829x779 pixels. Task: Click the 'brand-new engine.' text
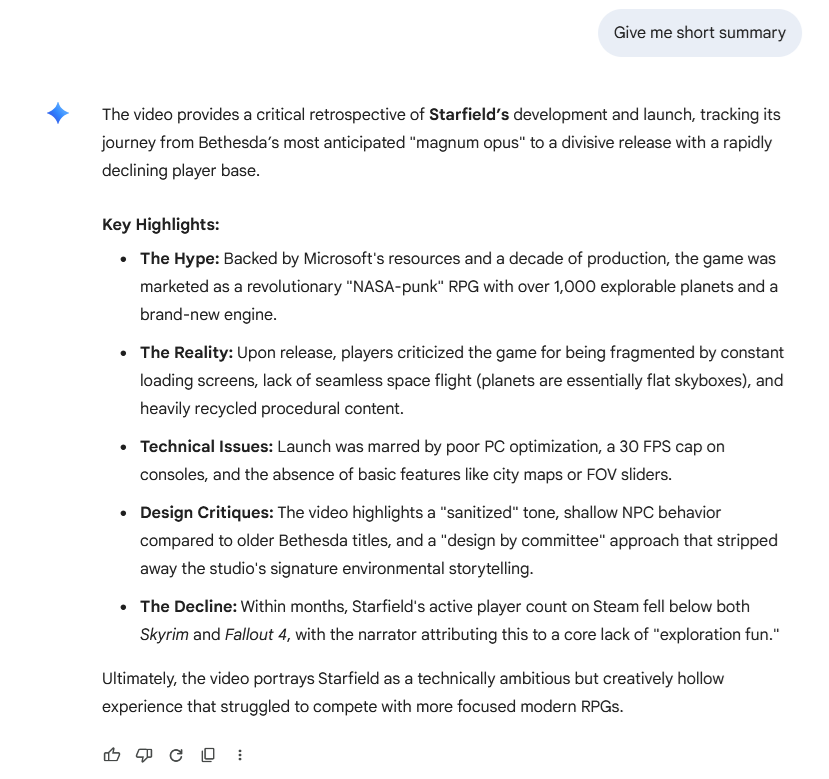pos(208,315)
